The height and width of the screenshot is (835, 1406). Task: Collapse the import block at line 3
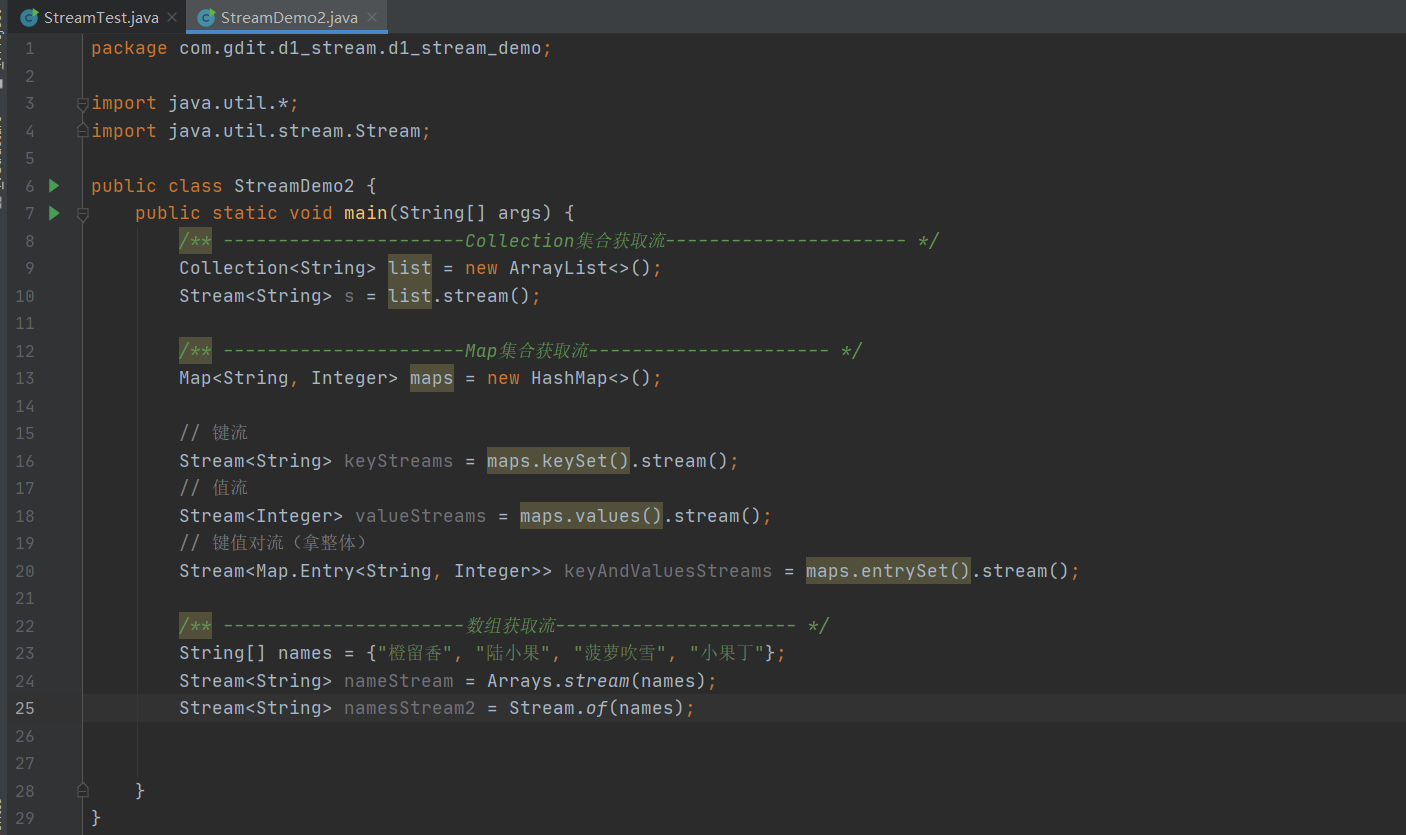[82, 104]
